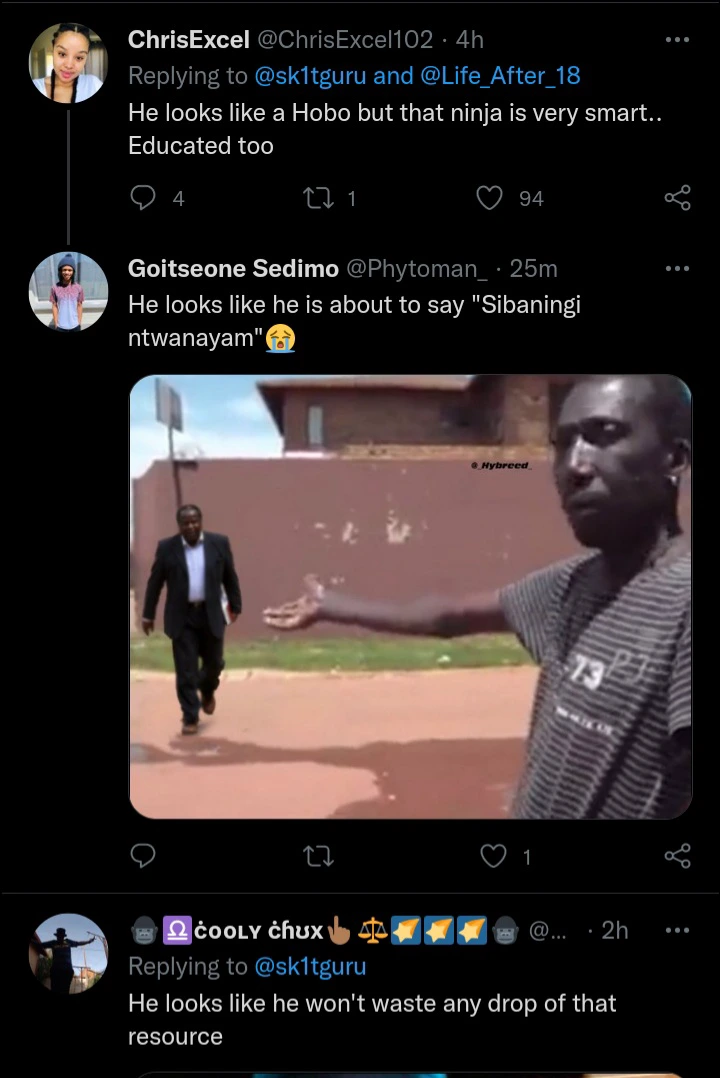This screenshot has width=720, height=1078.
Task: Open Cooly Chux's profile avatar
Action: click(x=68, y=953)
